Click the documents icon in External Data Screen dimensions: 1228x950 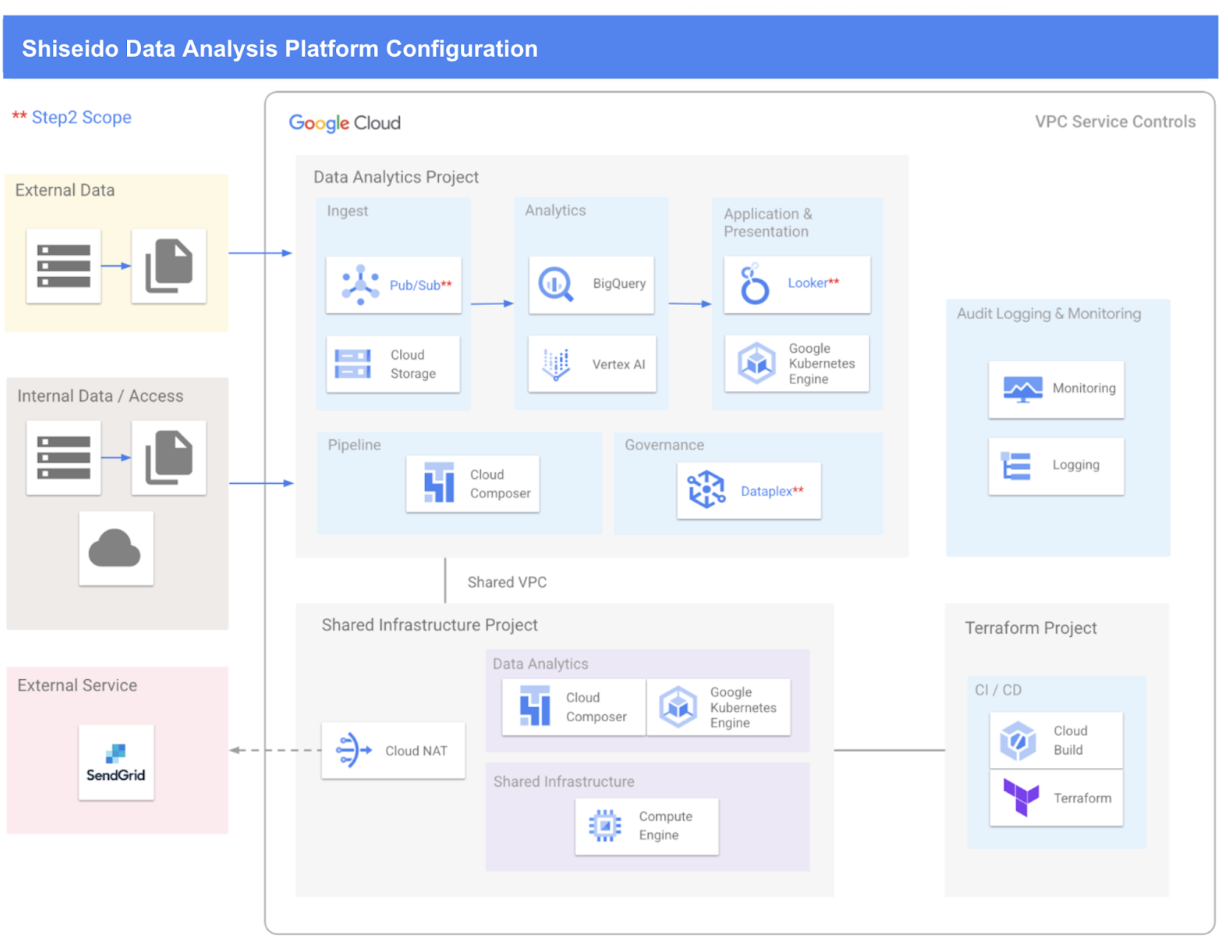tap(169, 266)
